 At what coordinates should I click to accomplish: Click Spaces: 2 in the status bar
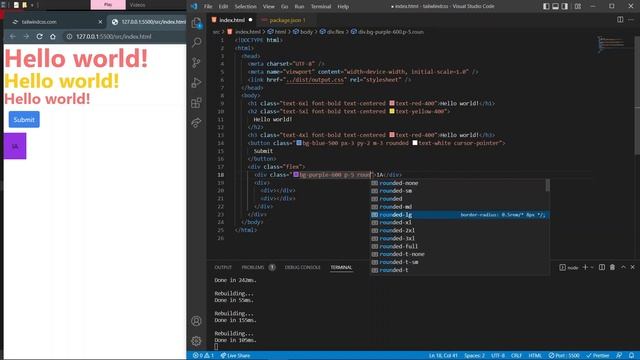474,356
